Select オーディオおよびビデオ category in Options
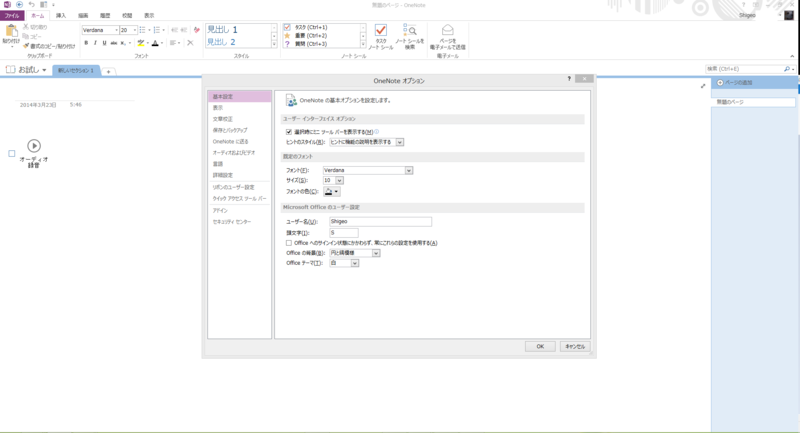The image size is (800, 433). pos(239,152)
